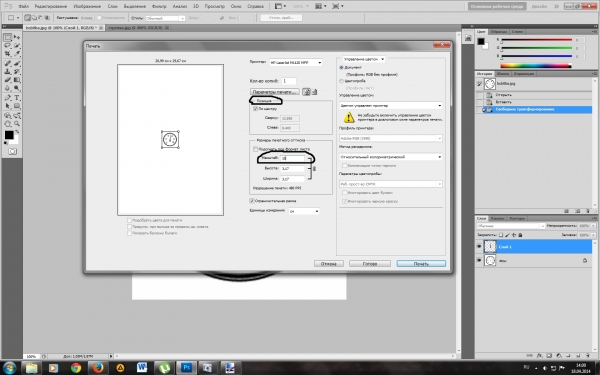Click the Готово button

click(370, 264)
